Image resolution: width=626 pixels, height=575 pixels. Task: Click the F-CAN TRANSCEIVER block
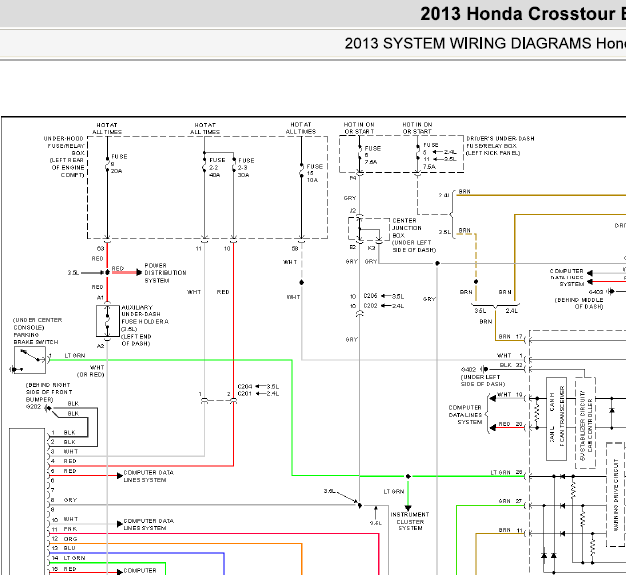(x=556, y=419)
